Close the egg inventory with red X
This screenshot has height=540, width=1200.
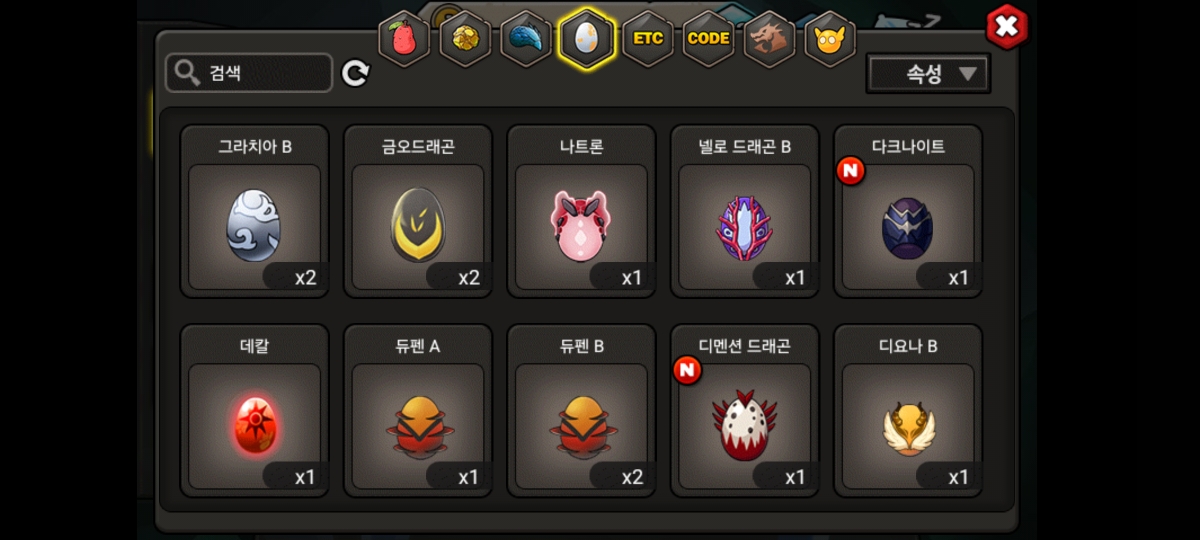1006,27
